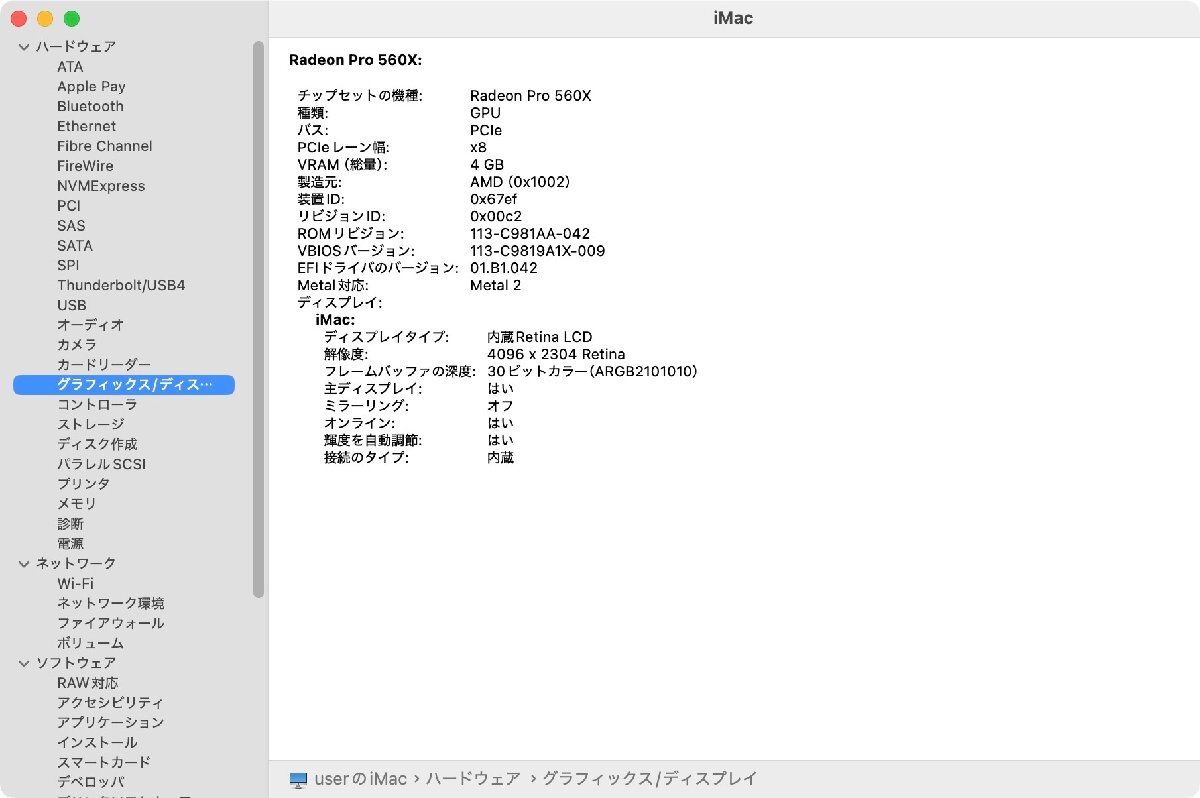Viewport: 1200px width, 798px height.
Task: Select the ストレージ sidebar item
Action: 90,424
